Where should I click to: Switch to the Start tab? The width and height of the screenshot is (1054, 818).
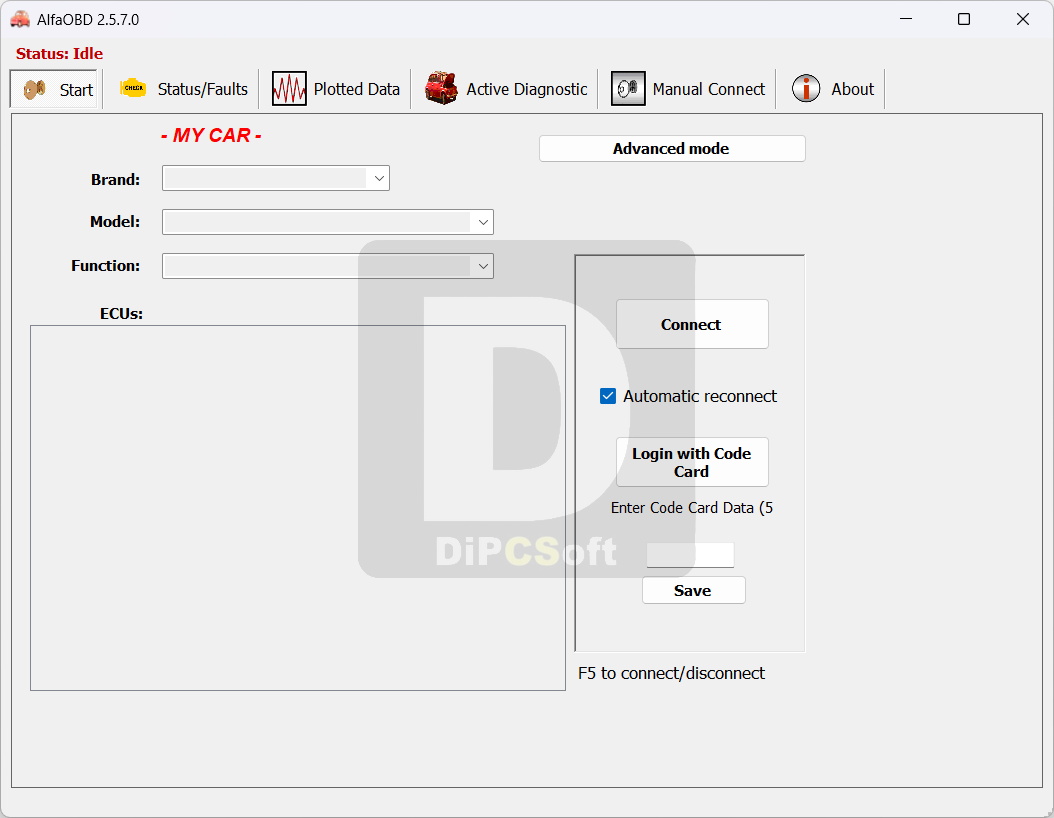(54, 89)
